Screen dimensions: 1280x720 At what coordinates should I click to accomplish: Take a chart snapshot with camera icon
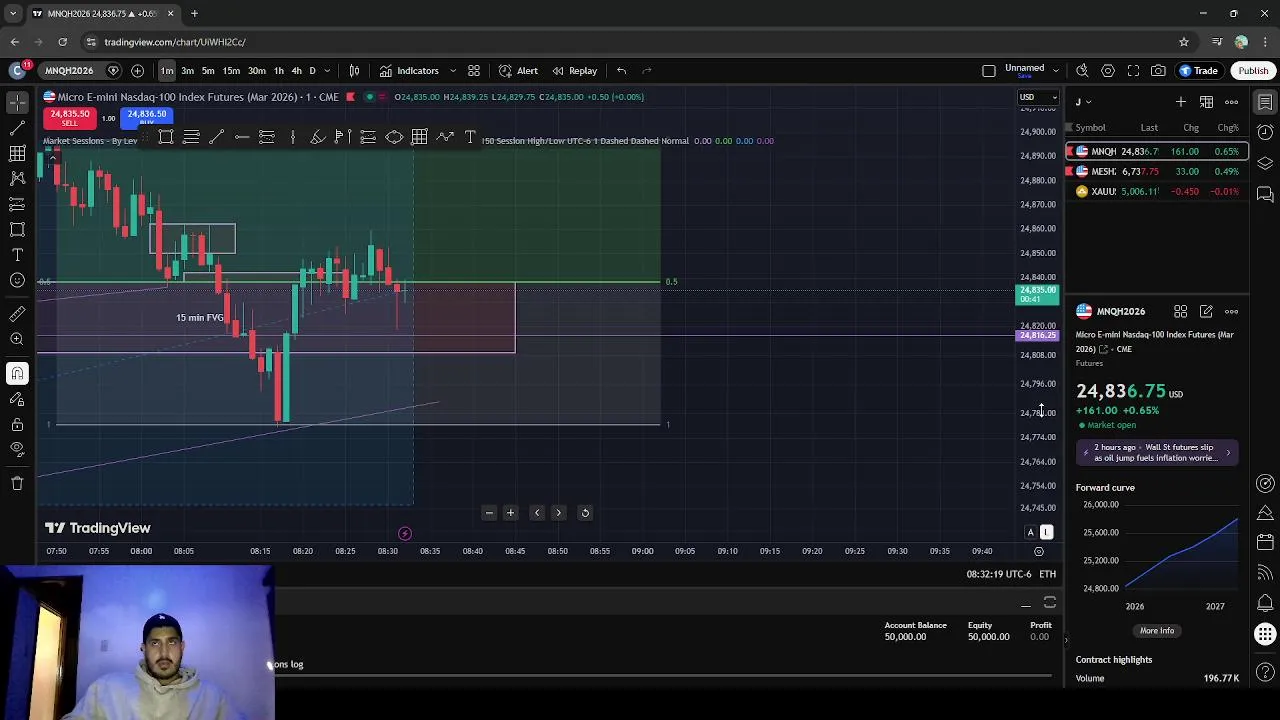pos(1158,71)
